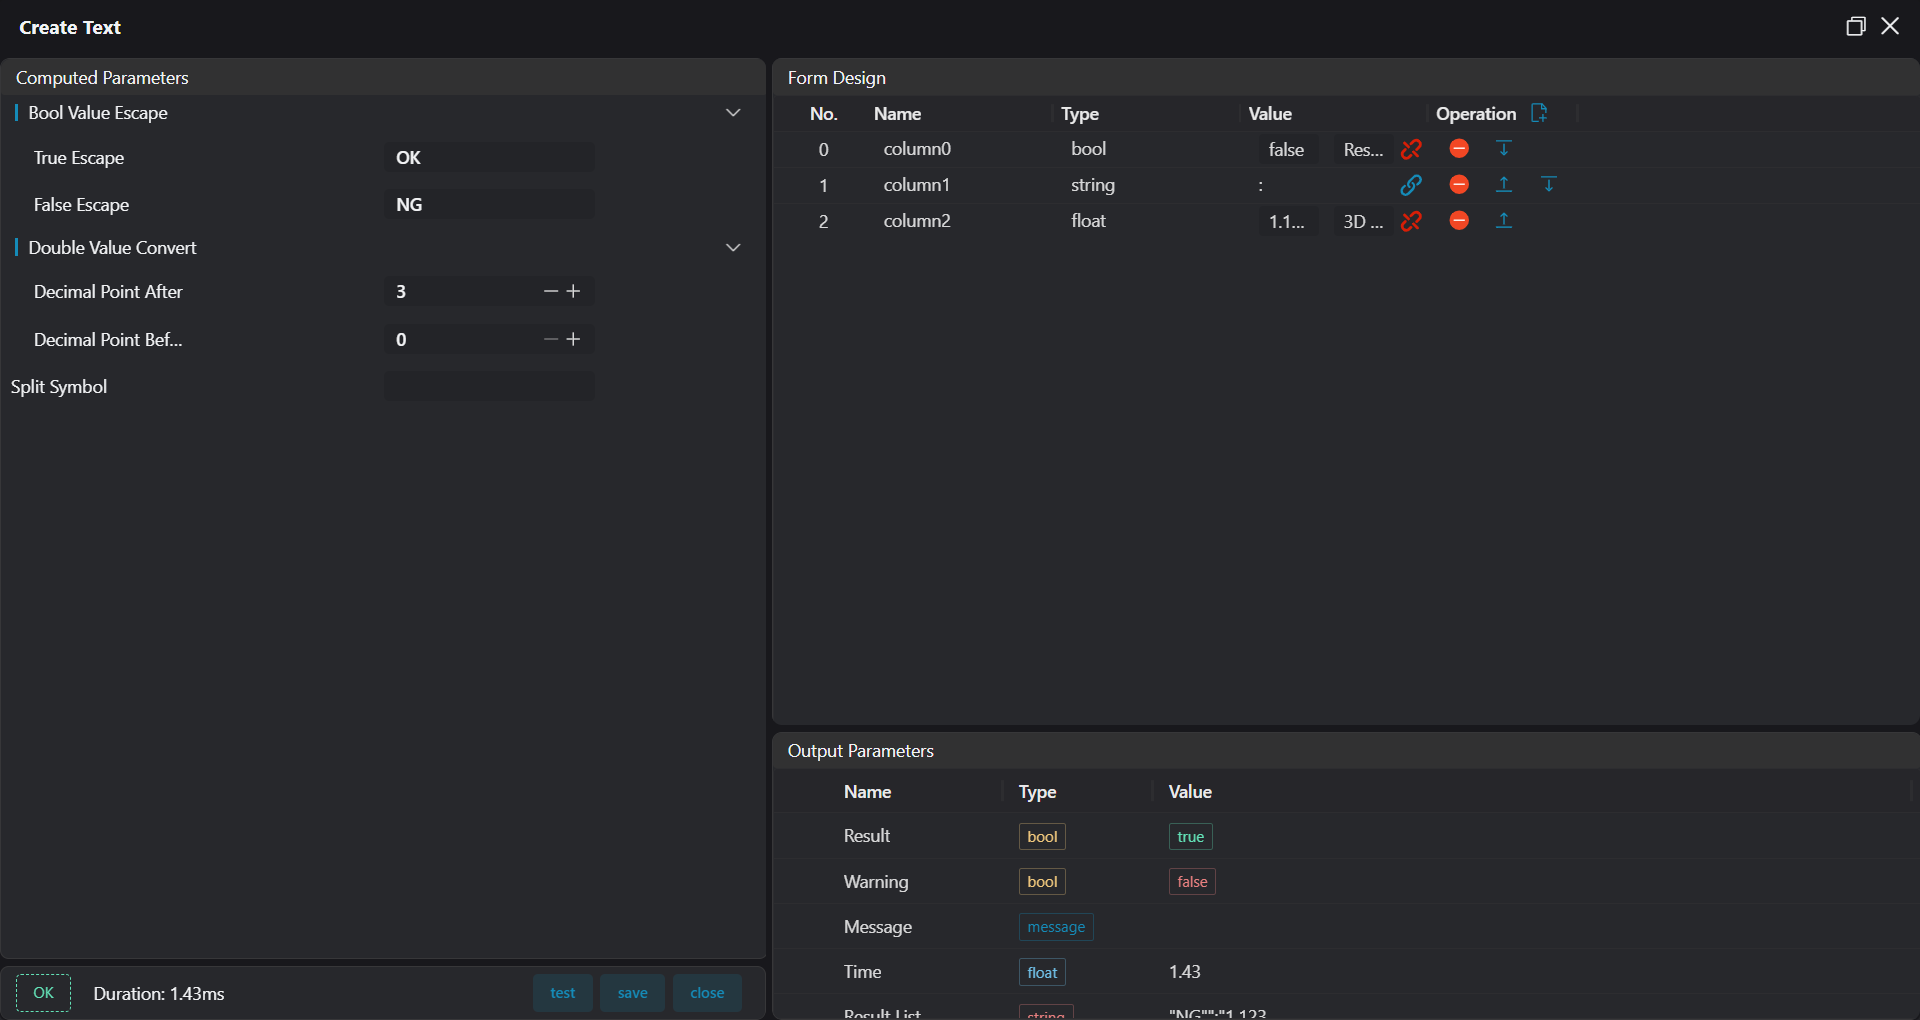Open the Res... source dropdown for column0
This screenshot has height=1020, width=1920.
(1362, 149)
